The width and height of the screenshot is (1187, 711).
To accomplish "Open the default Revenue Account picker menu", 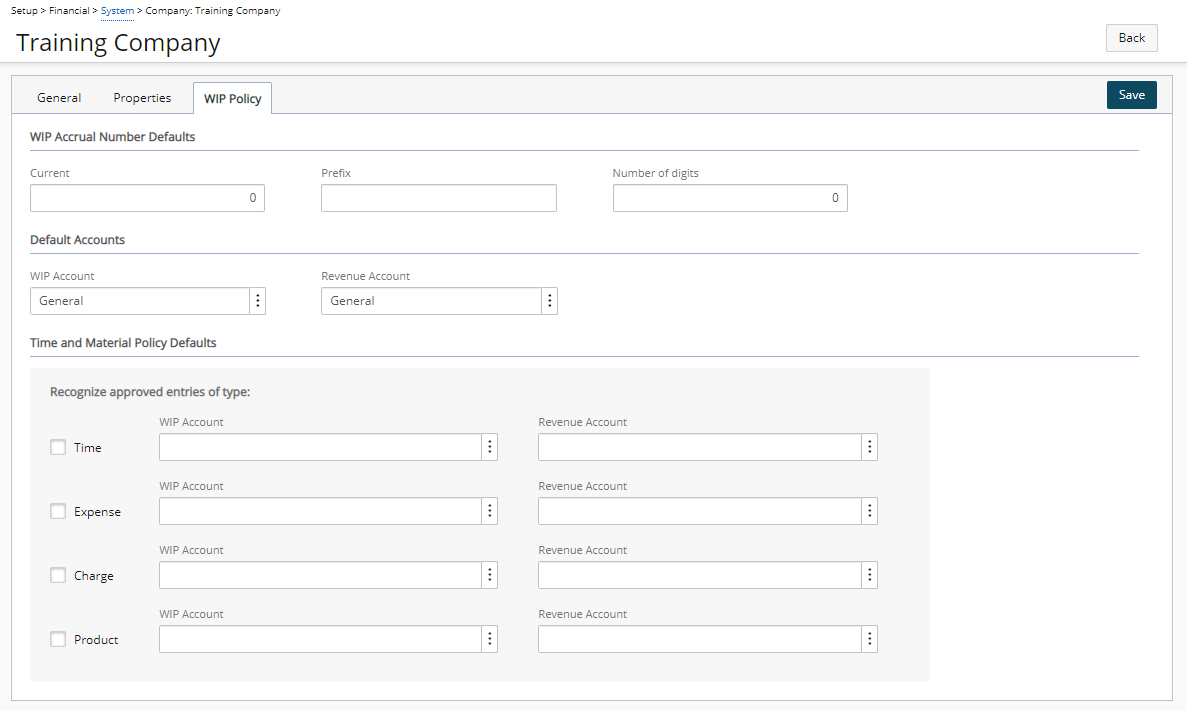I will [550, 301].
